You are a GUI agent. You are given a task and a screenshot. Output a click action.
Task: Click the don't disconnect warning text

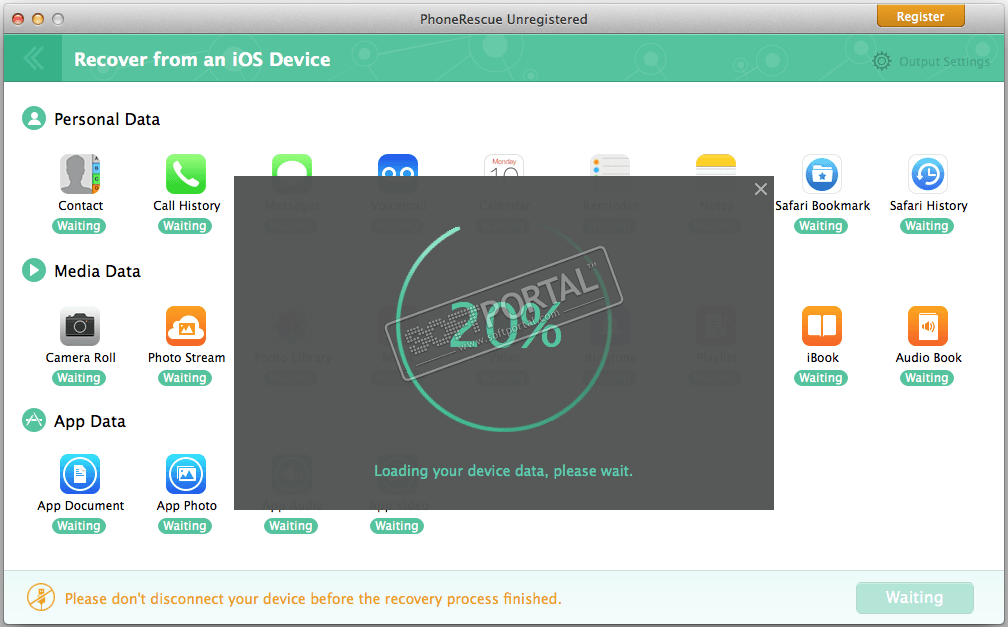coord(313,599)
